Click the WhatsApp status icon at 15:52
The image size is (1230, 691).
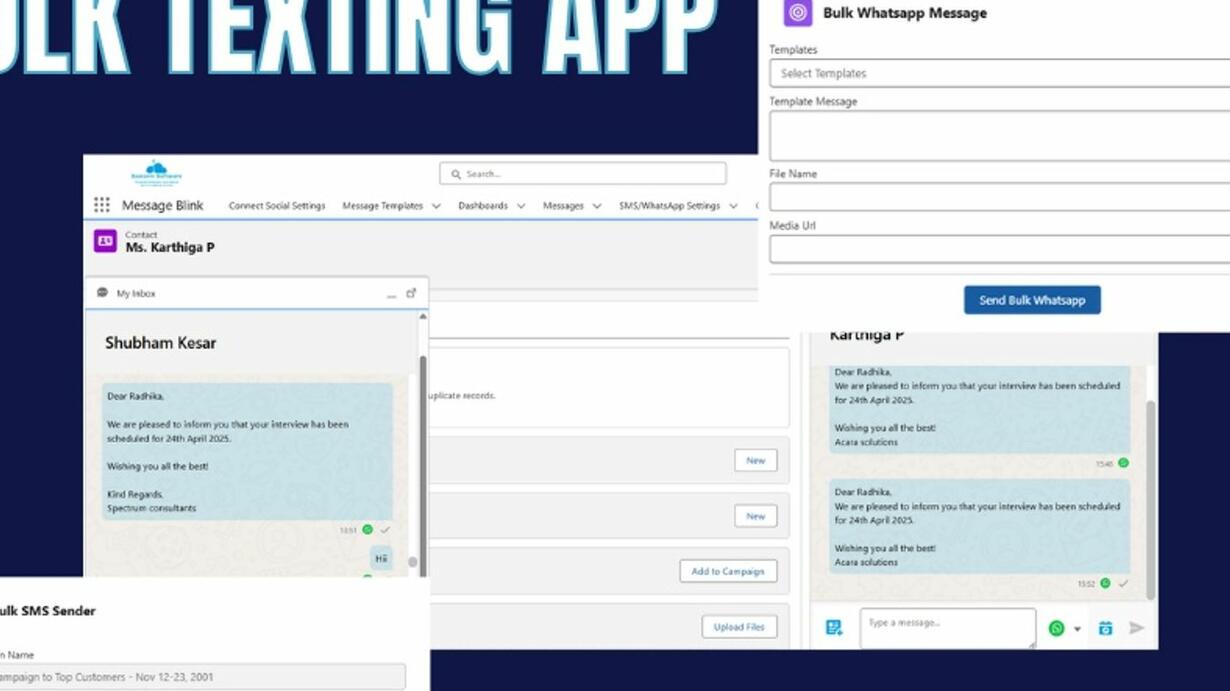(1105, 583)
